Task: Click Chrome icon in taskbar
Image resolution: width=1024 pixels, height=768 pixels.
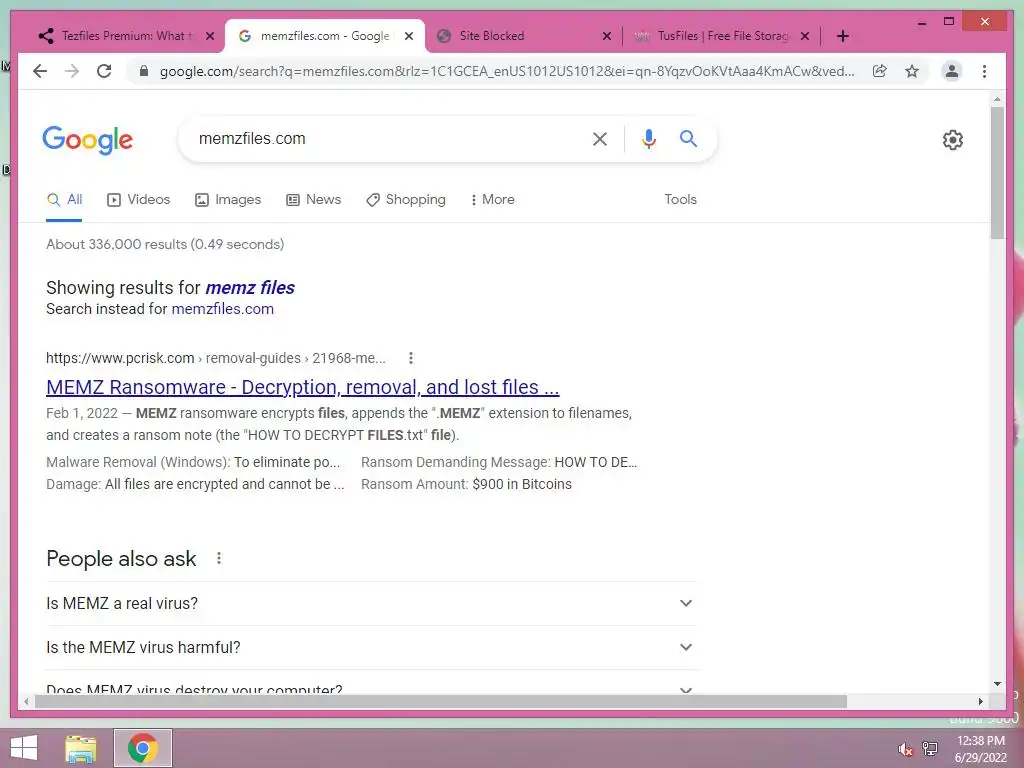Action: tap(142, 748)
